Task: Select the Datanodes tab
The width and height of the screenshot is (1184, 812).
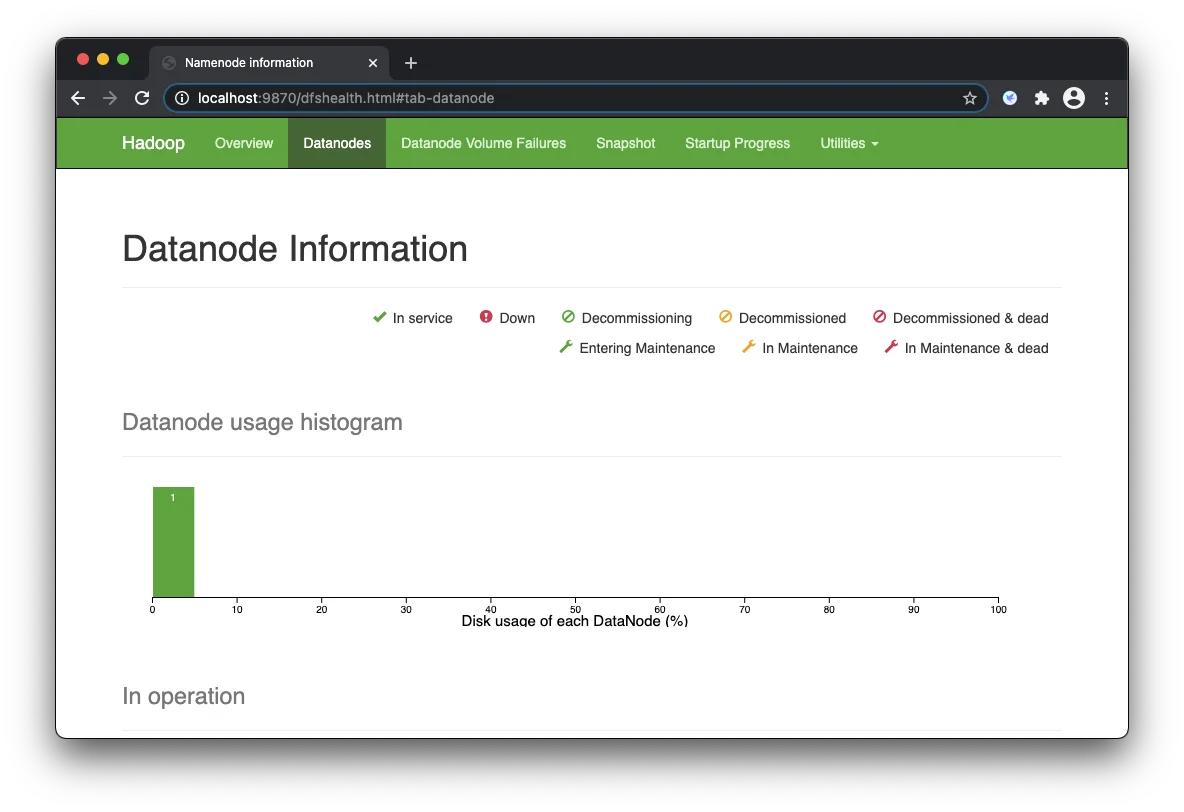Action: tap(337, 143)
